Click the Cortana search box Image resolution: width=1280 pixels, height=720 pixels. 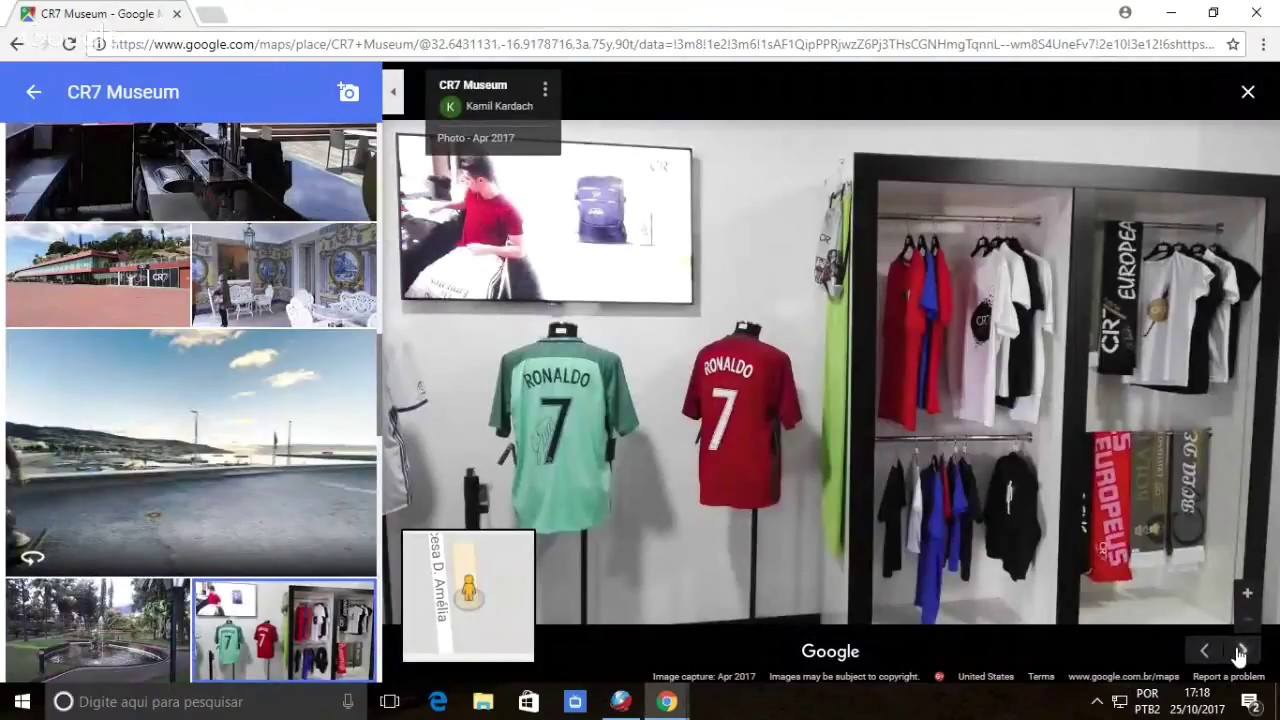coord(205,702)
